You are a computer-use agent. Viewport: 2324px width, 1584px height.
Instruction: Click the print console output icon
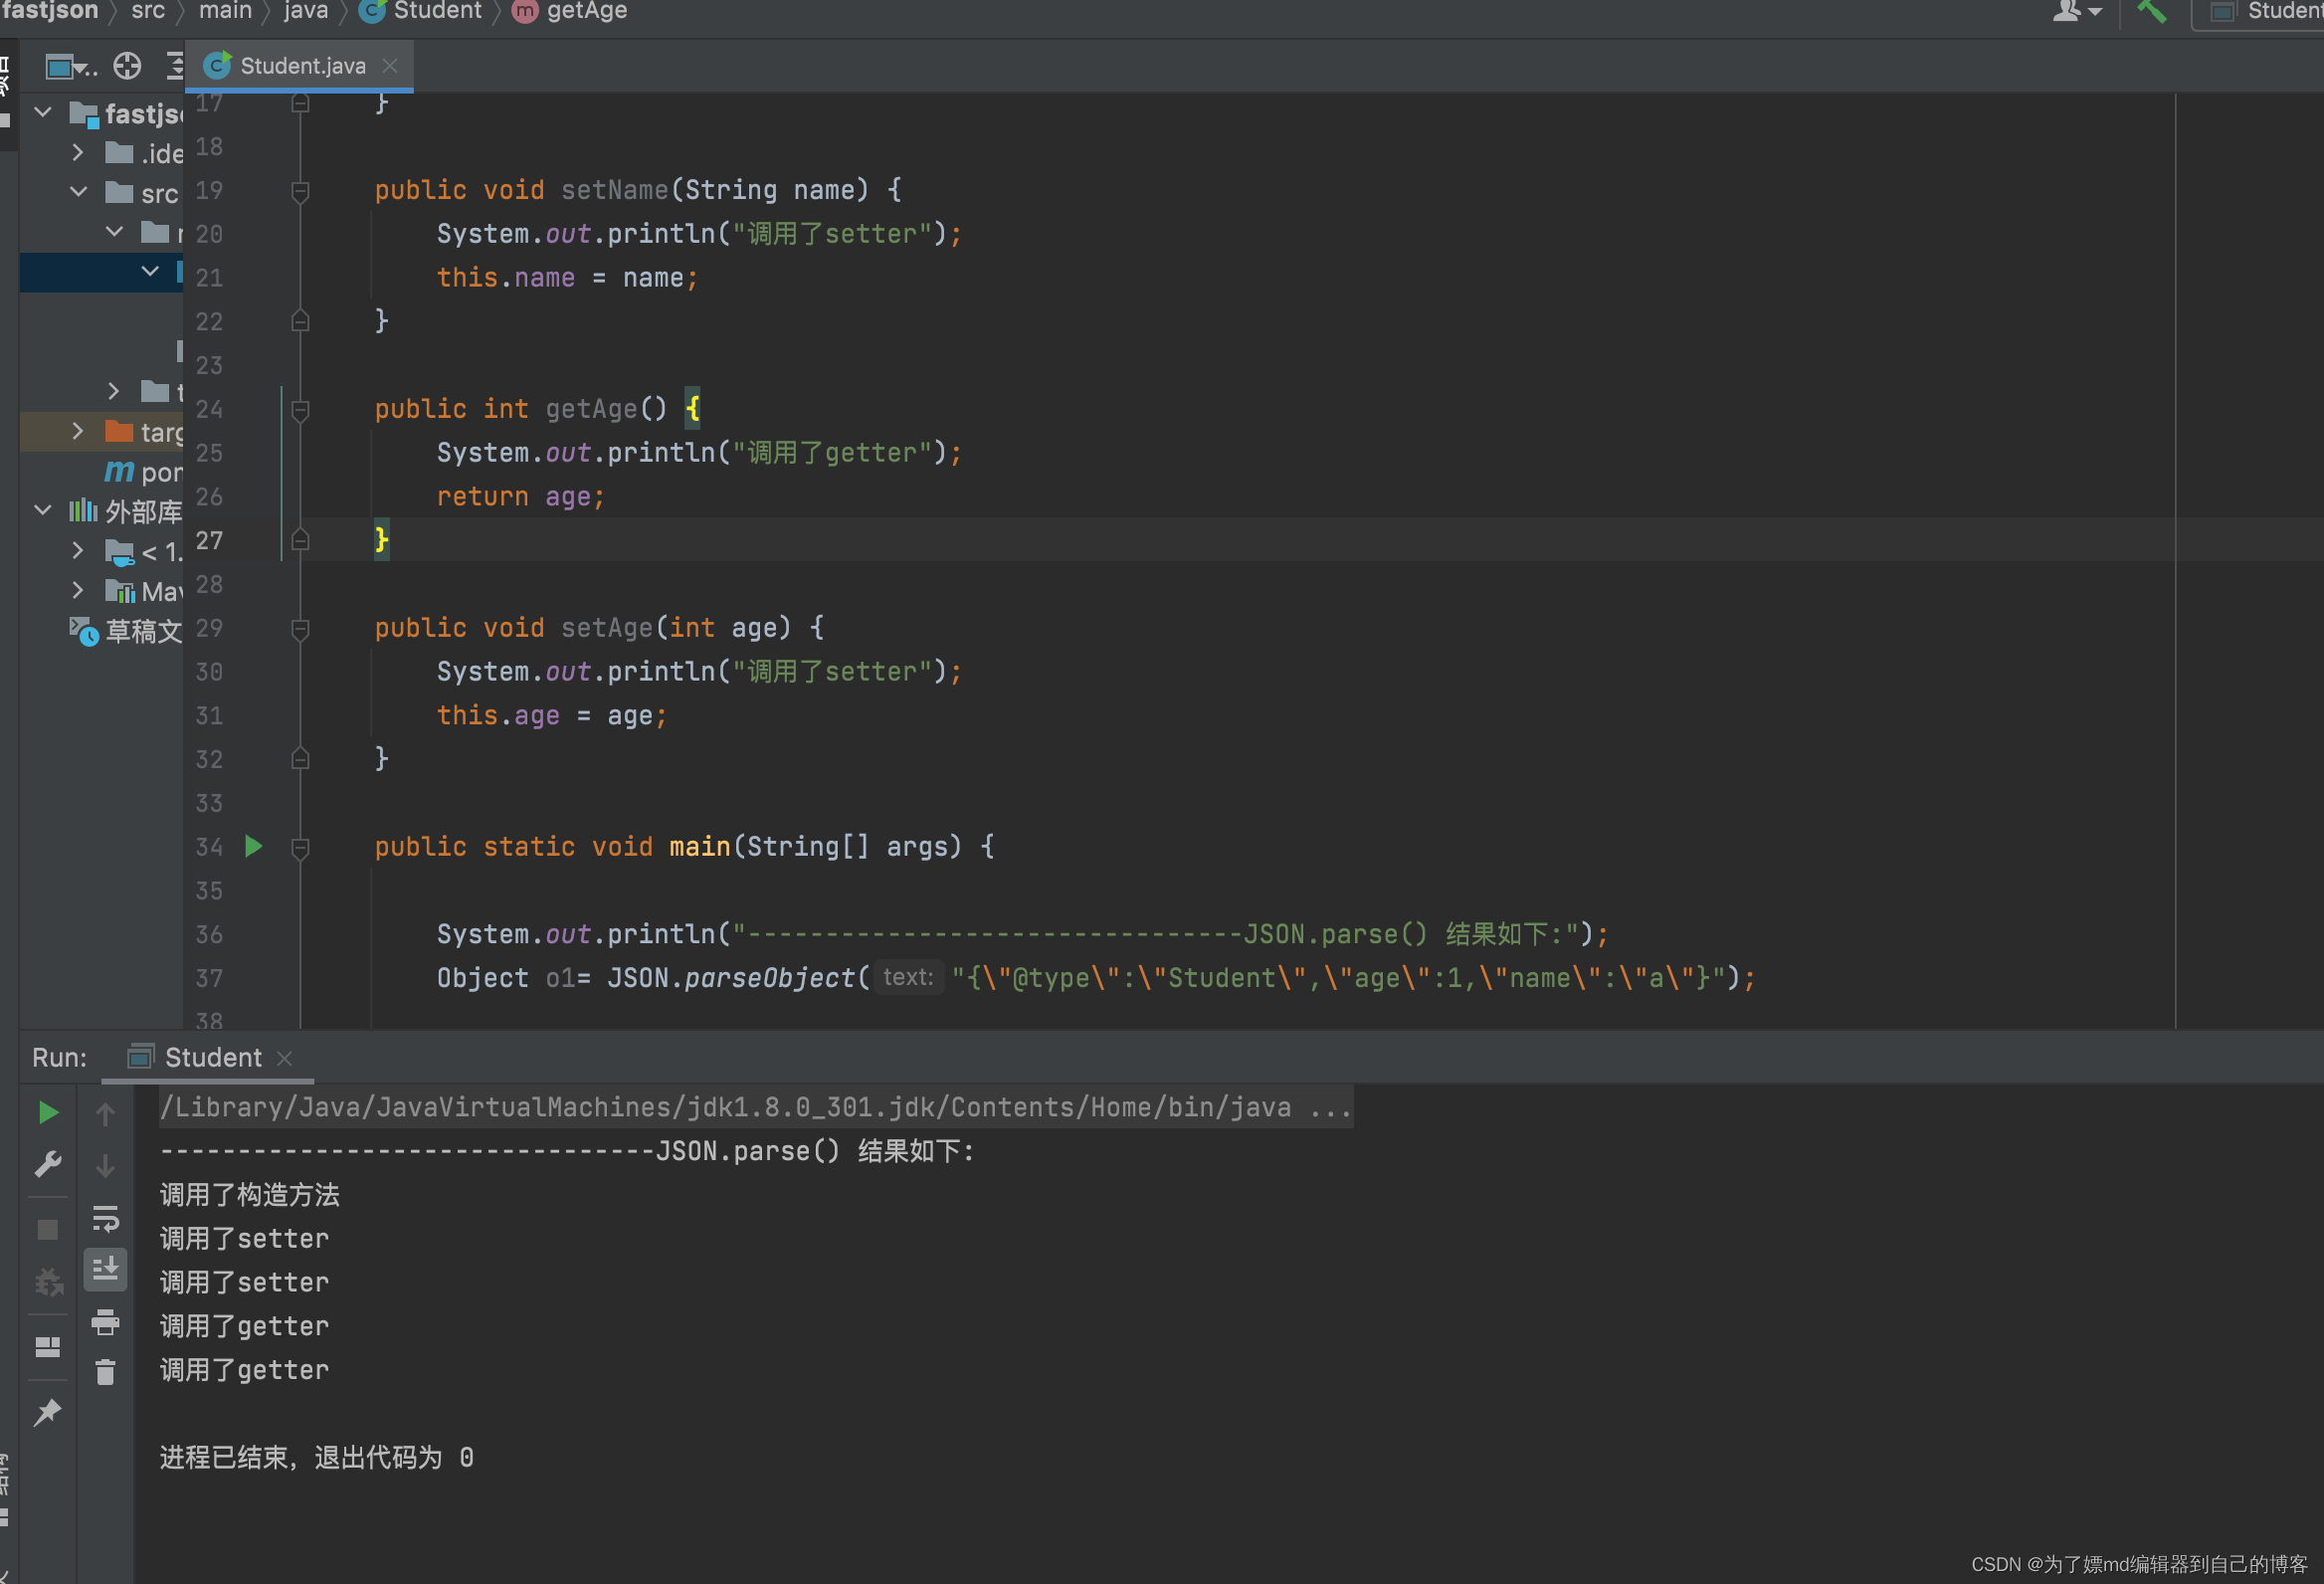105,1322
